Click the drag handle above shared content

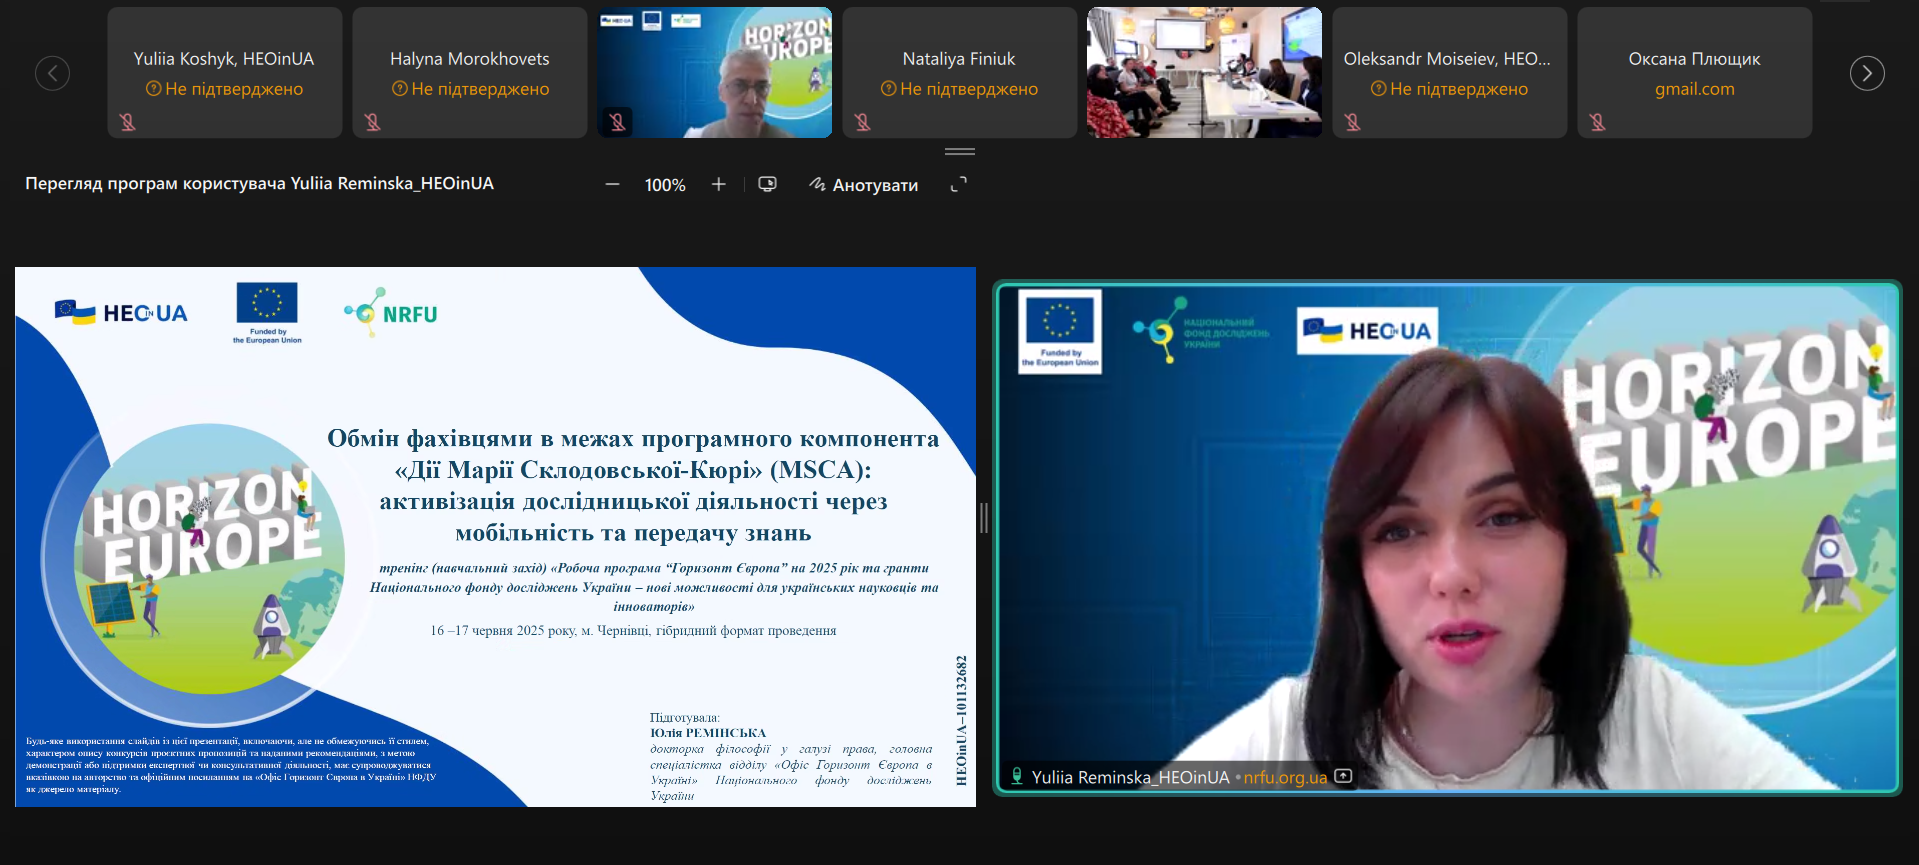tap(959, 152)
